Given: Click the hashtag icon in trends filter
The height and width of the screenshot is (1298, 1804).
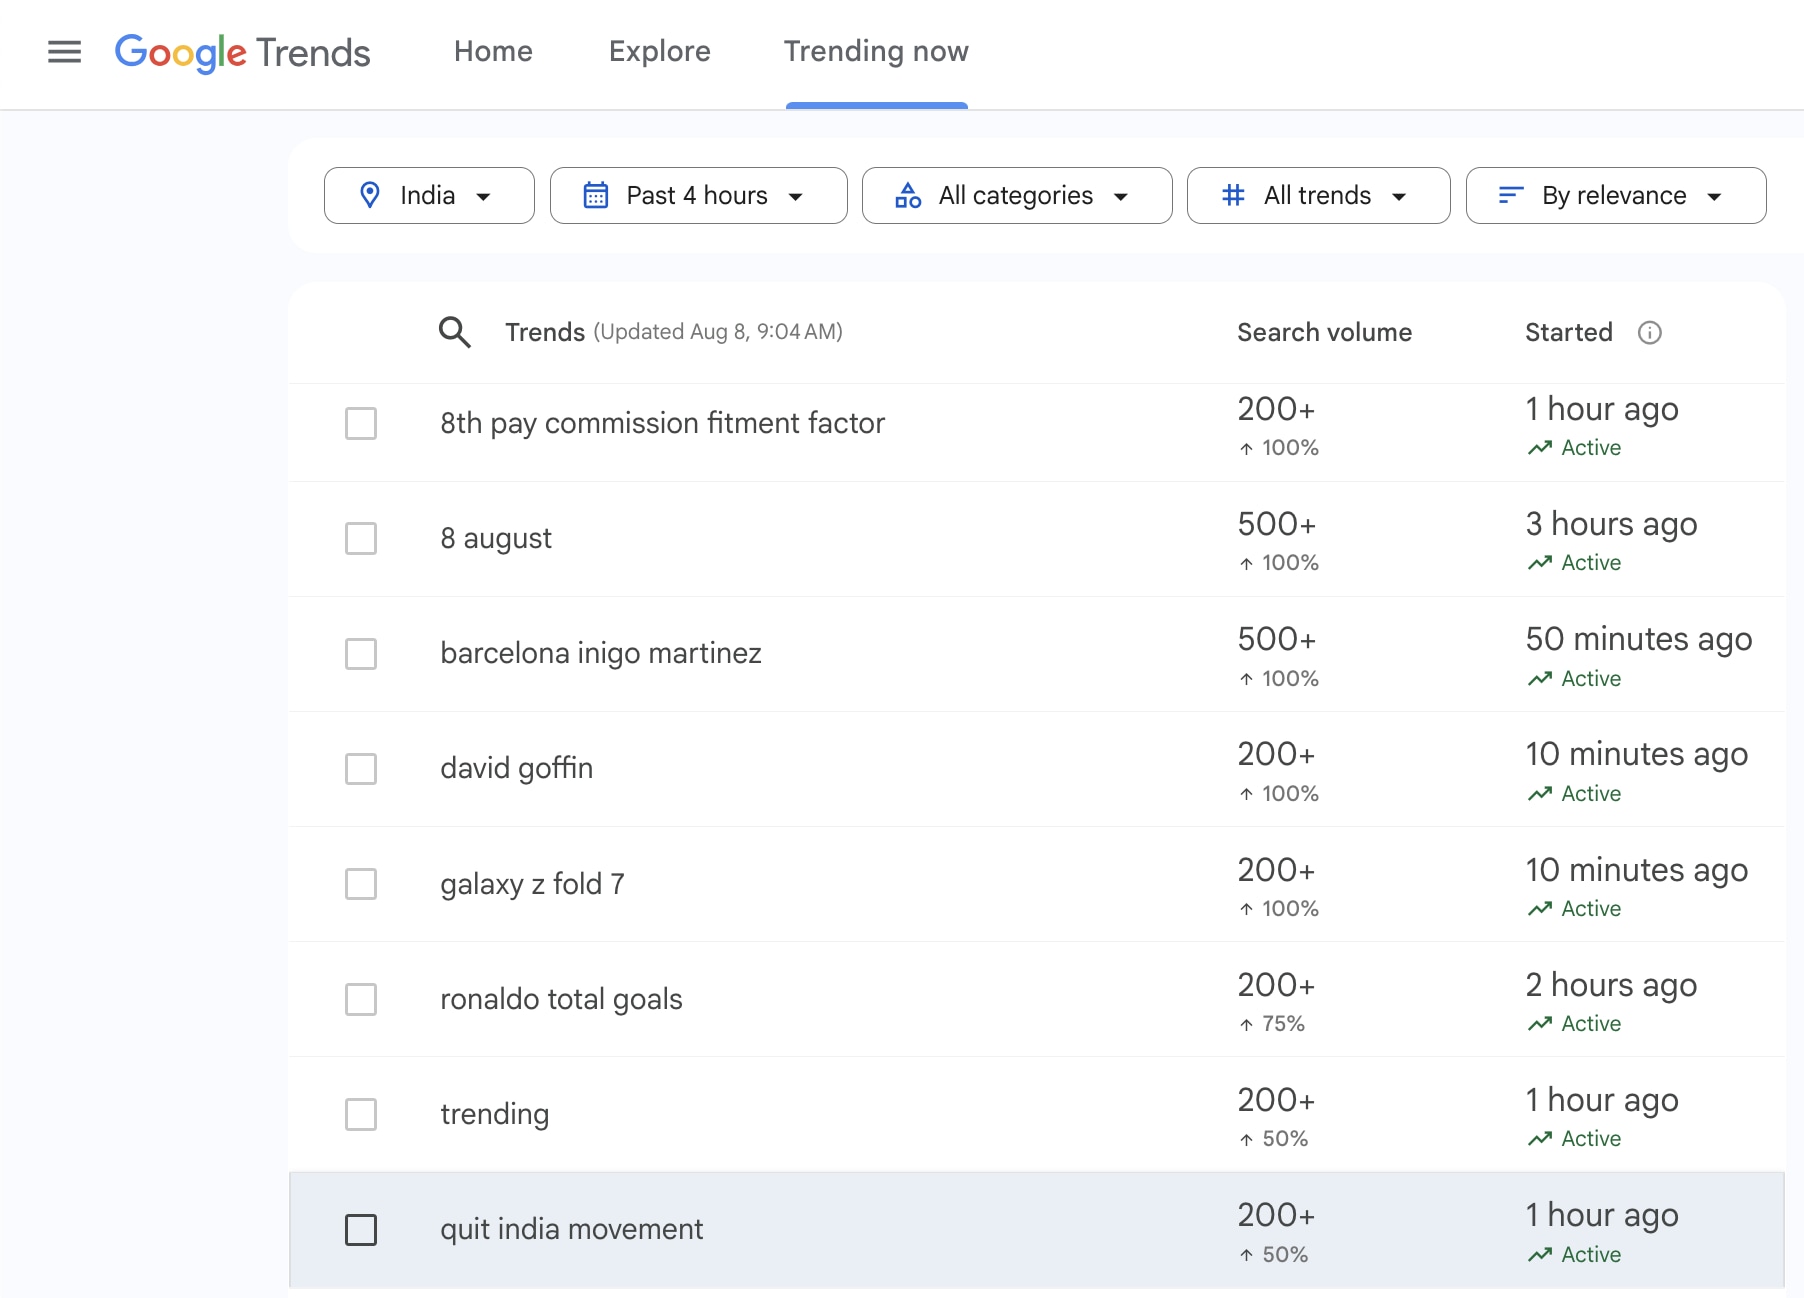Looking at the screenshot, I should pos(1233,195).
